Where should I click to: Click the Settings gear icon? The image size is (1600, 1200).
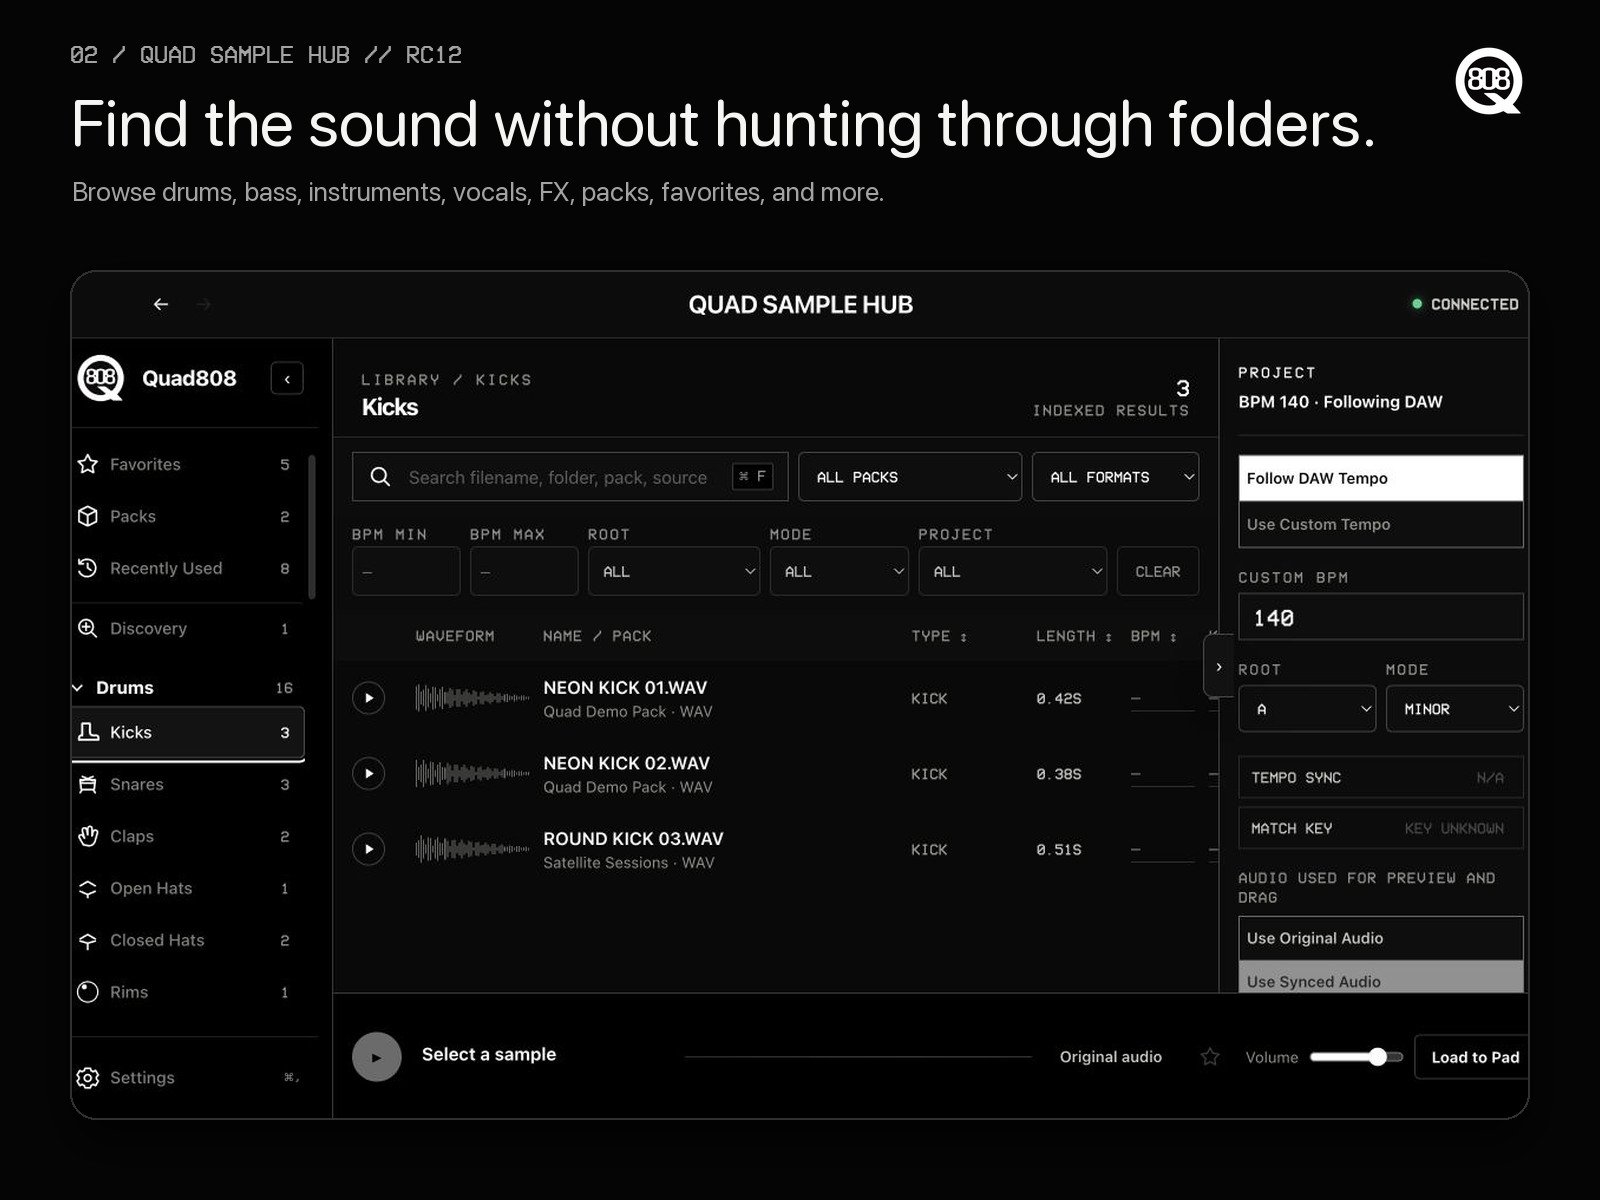[88, 1078]
